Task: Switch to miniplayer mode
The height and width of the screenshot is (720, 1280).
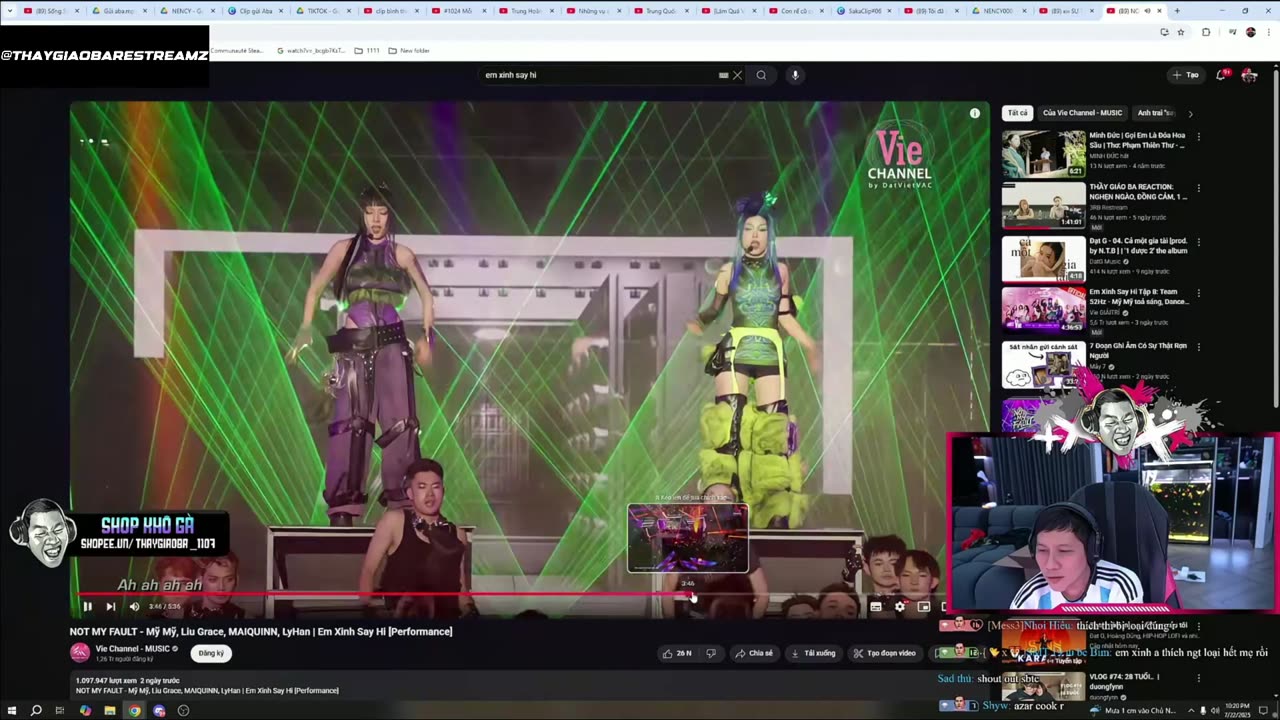Action: point(924,606)
